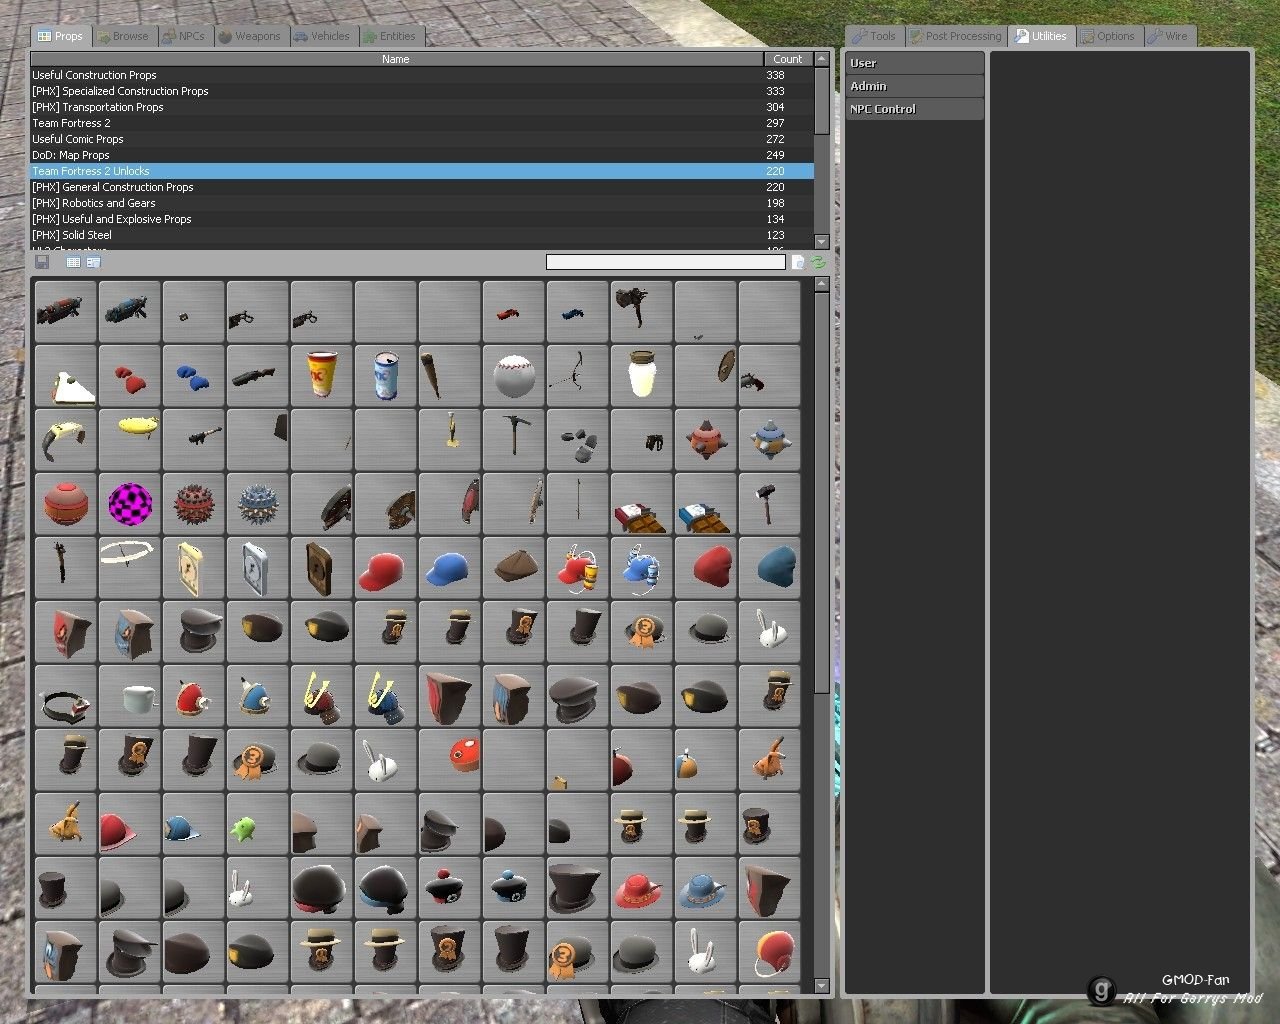Screen dimensions: 1280x1024
Task: Spawn the magenta checkered sphere prop
Action: pyautogui.click(x=129, y=504)
